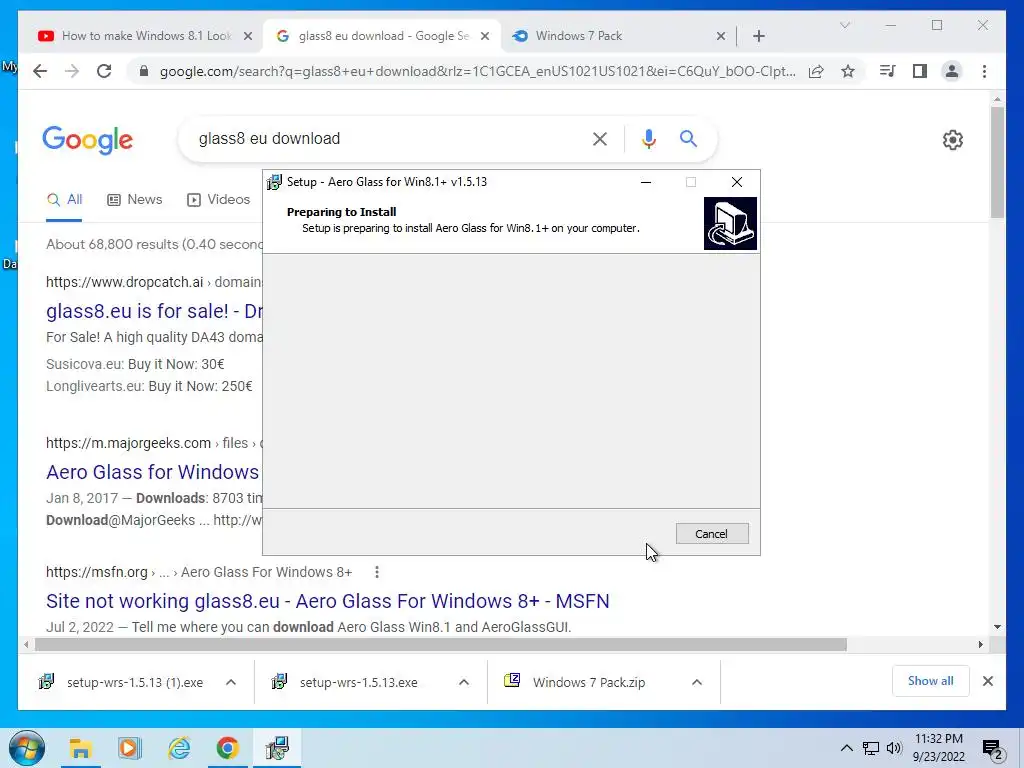This screenshot has height=768, width=1024.
Task: Open the Chrome three-dot menu
Action: (x=984, y=71)
